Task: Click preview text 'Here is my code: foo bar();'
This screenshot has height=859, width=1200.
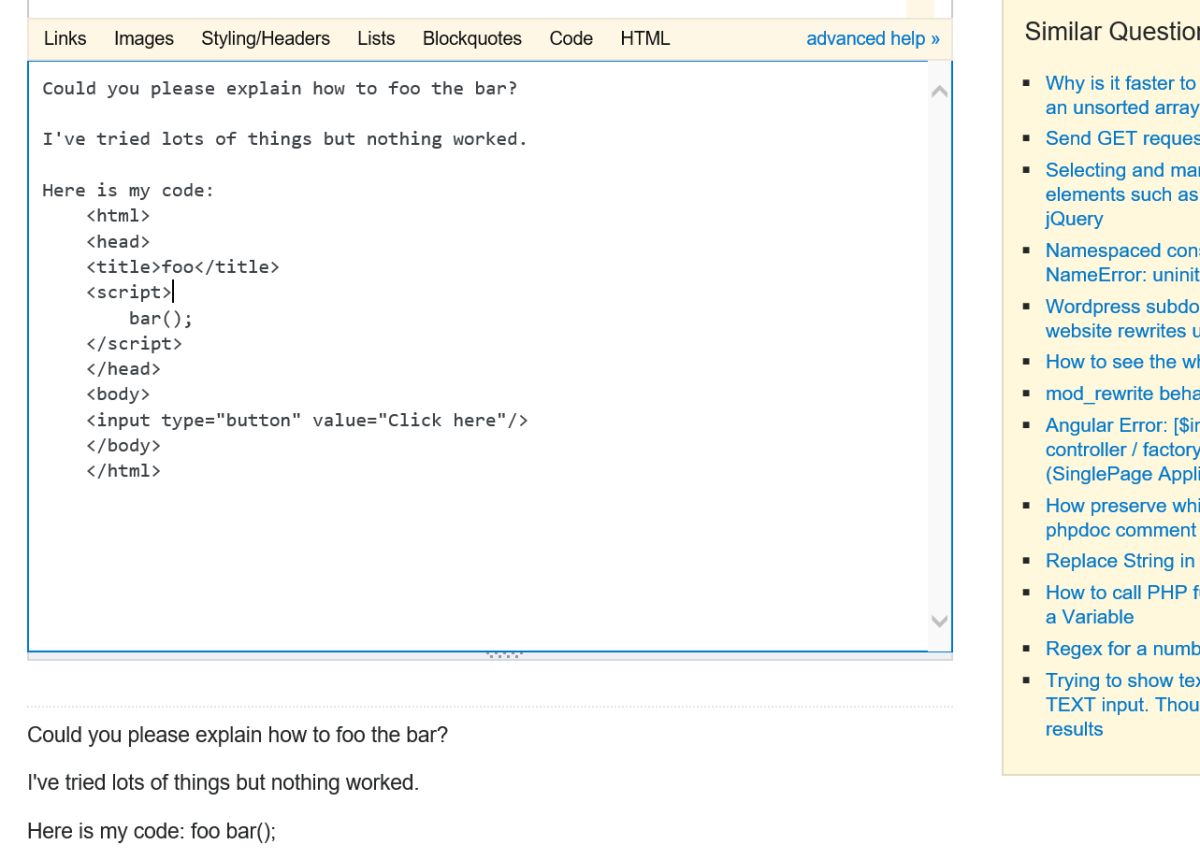Action: [x=151, y=832]
